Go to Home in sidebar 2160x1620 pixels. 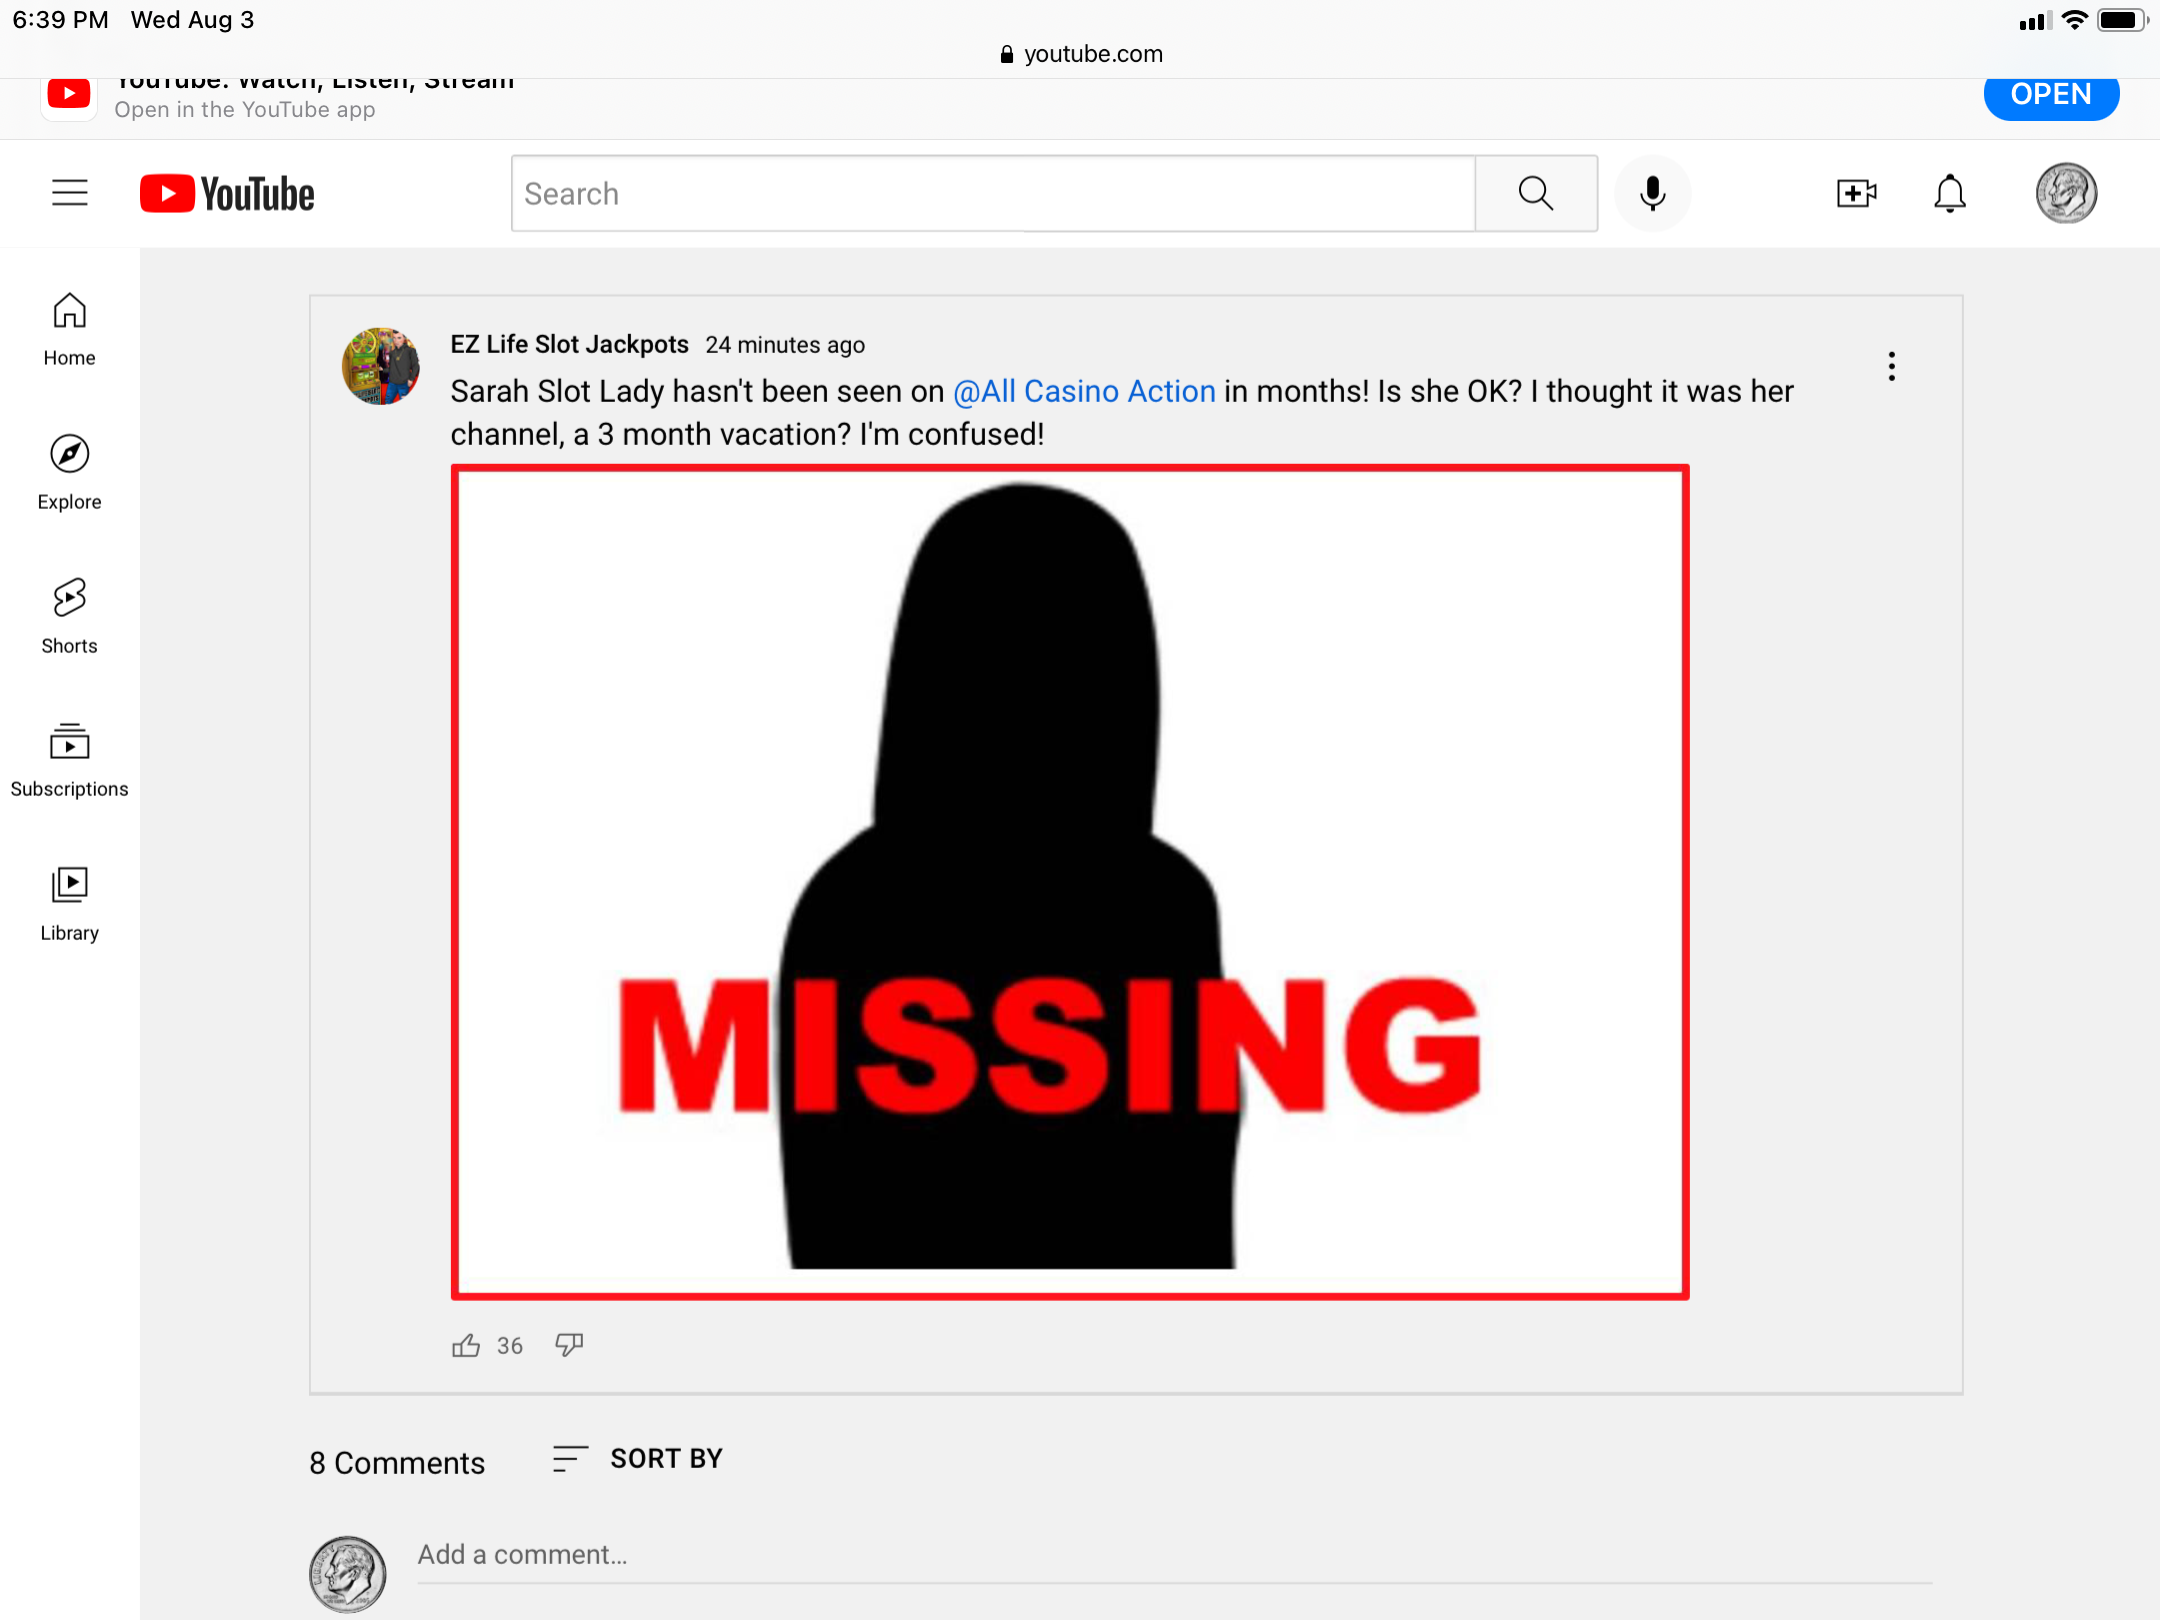69,330
